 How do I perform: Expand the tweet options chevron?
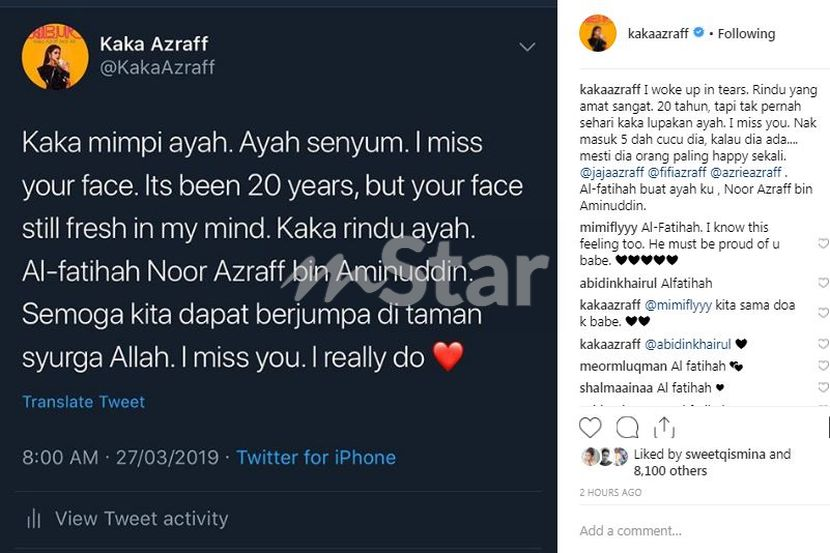click(527, 48)
